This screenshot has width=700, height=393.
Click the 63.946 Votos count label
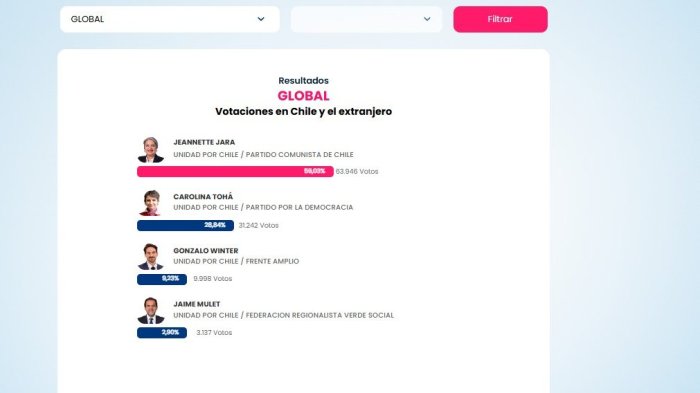pyautogui.click(x=357, y=171)
